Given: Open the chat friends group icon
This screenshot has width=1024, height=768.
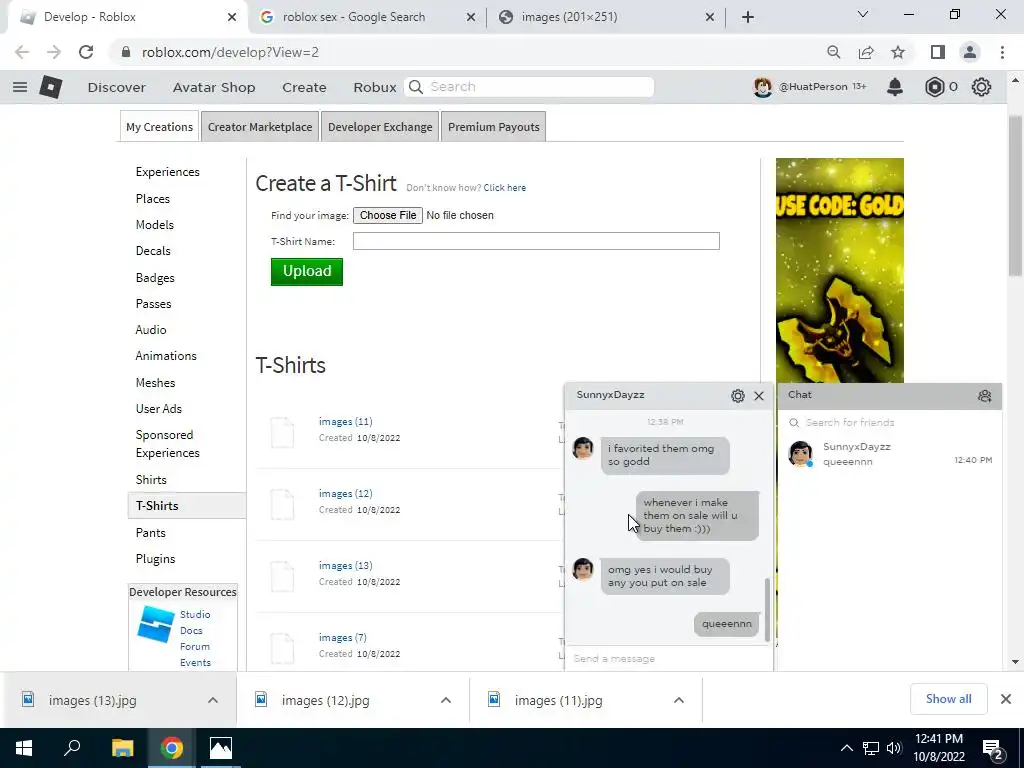Looking at the screenshot, I should click(x=984, y=396).
